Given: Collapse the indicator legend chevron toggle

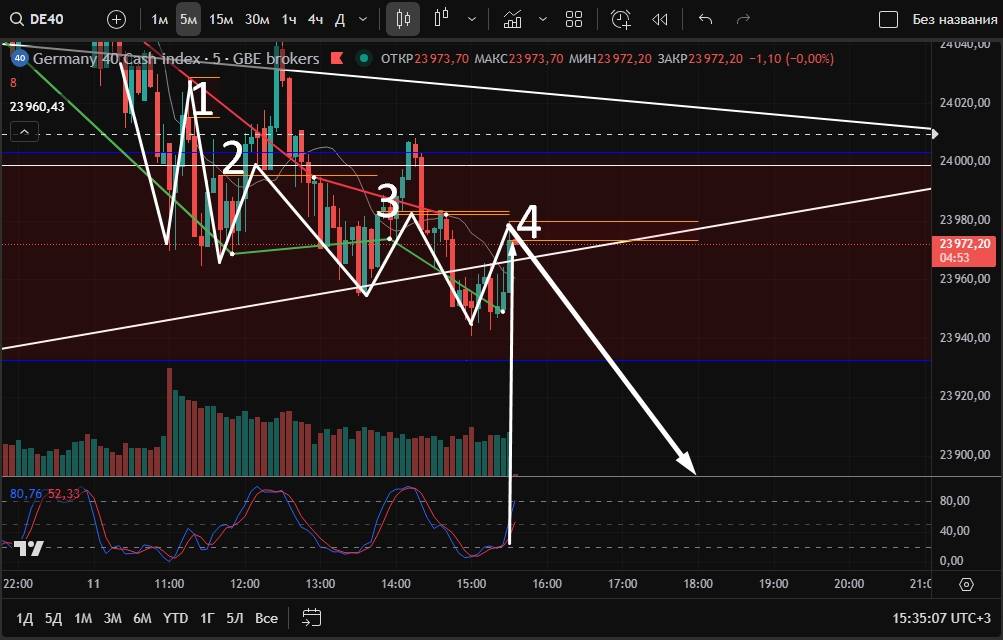Looking at the screenshot, I should coord(24,131).
